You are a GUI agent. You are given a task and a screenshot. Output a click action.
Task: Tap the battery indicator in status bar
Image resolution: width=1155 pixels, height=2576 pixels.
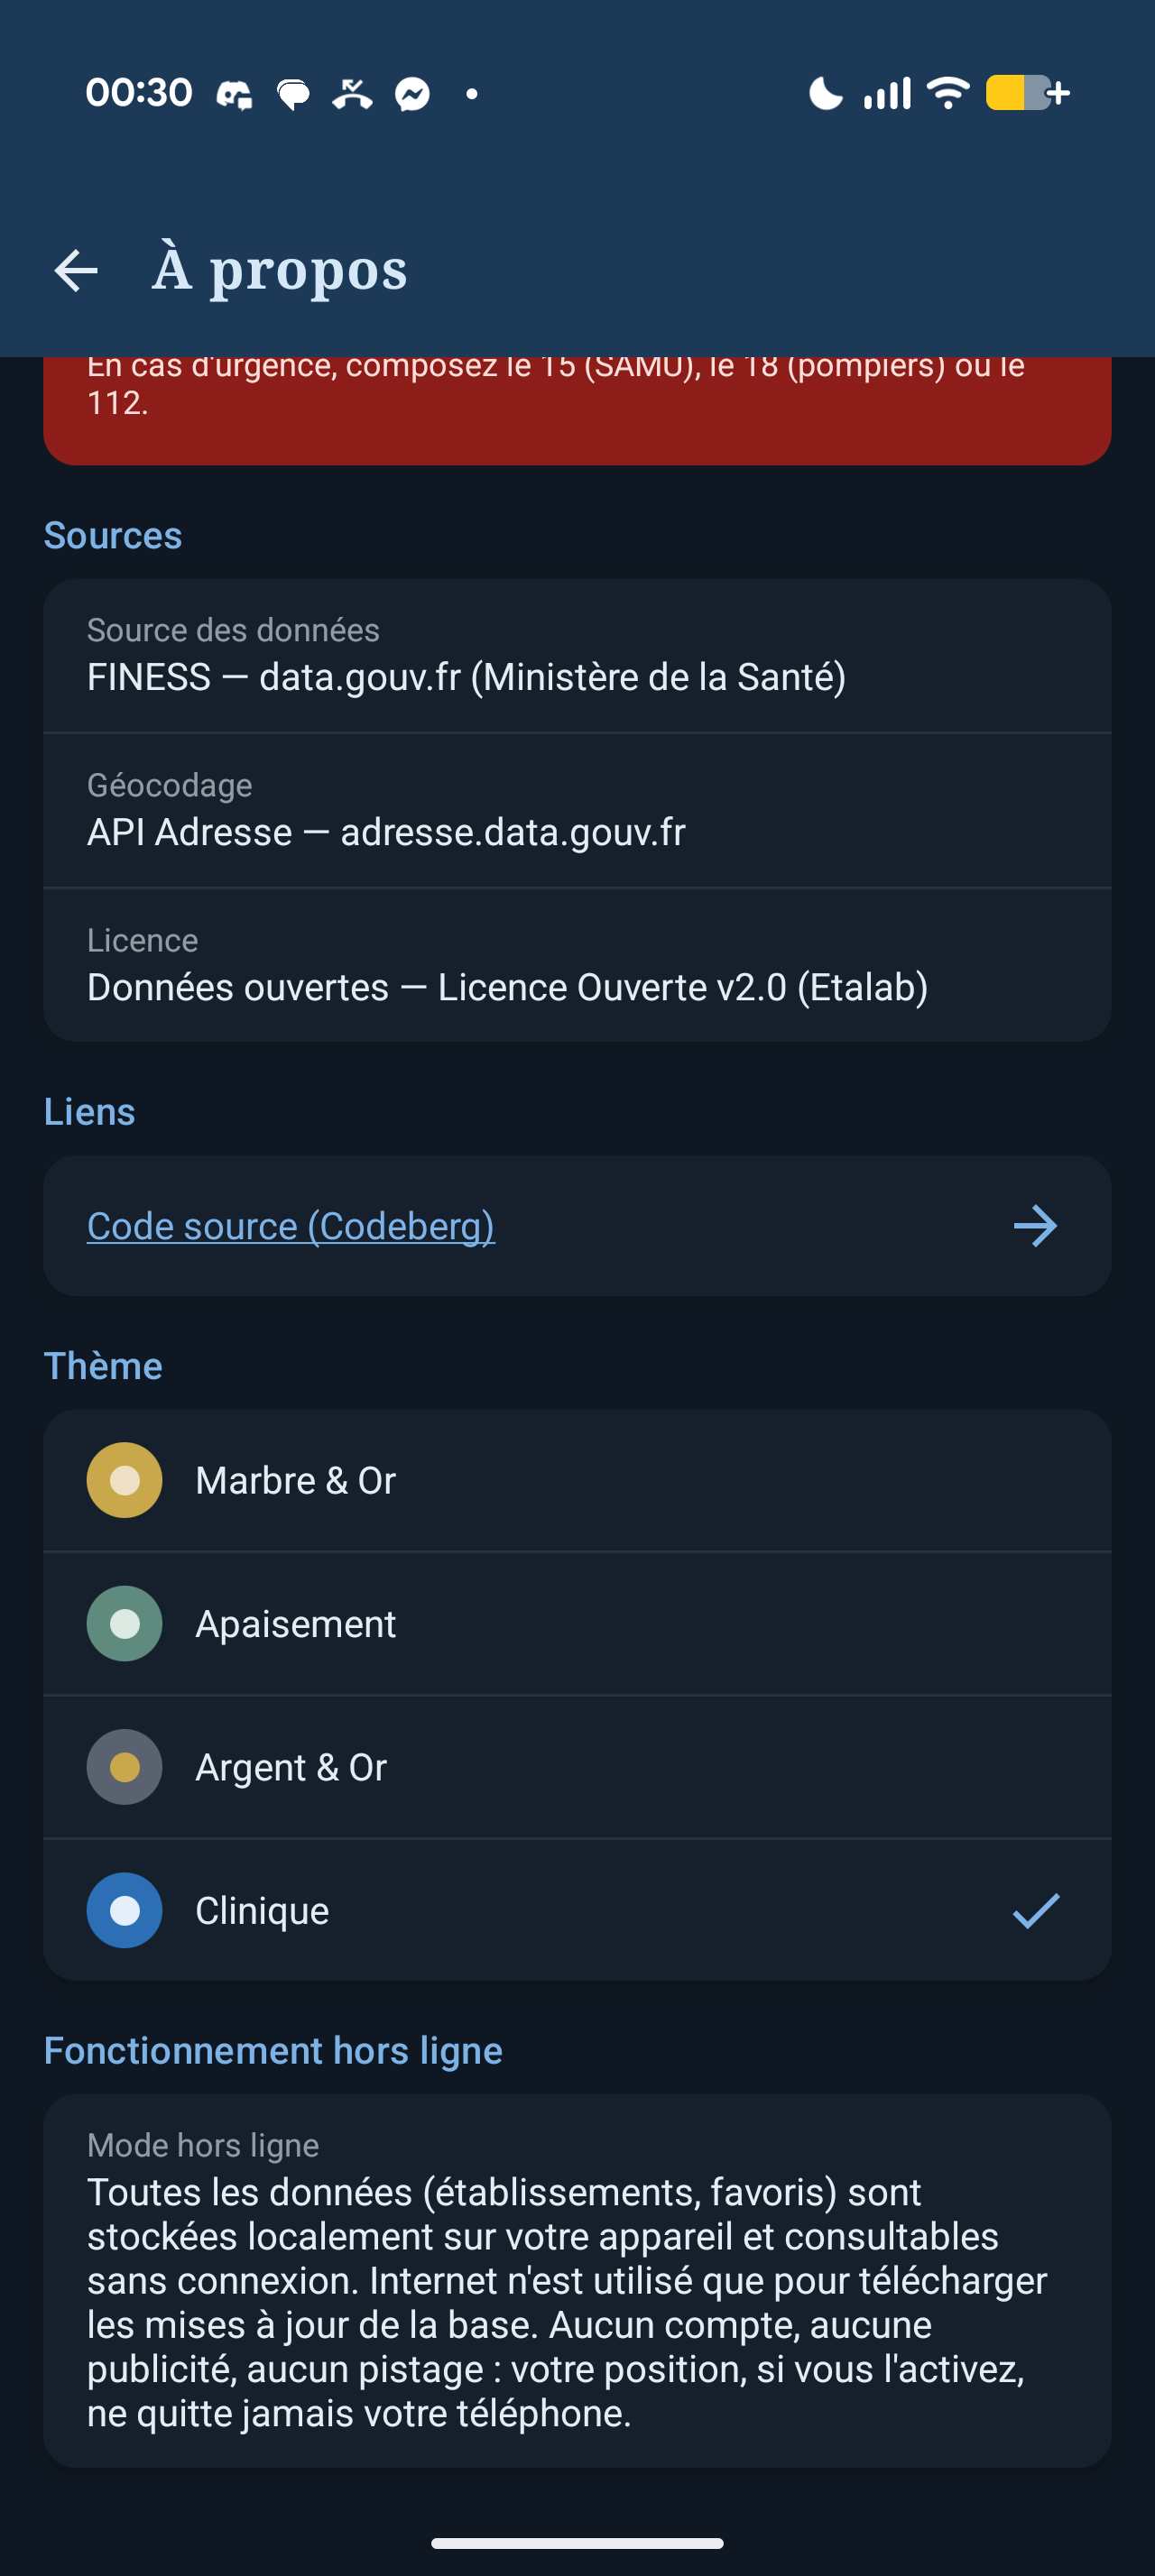click(1028, 93)
